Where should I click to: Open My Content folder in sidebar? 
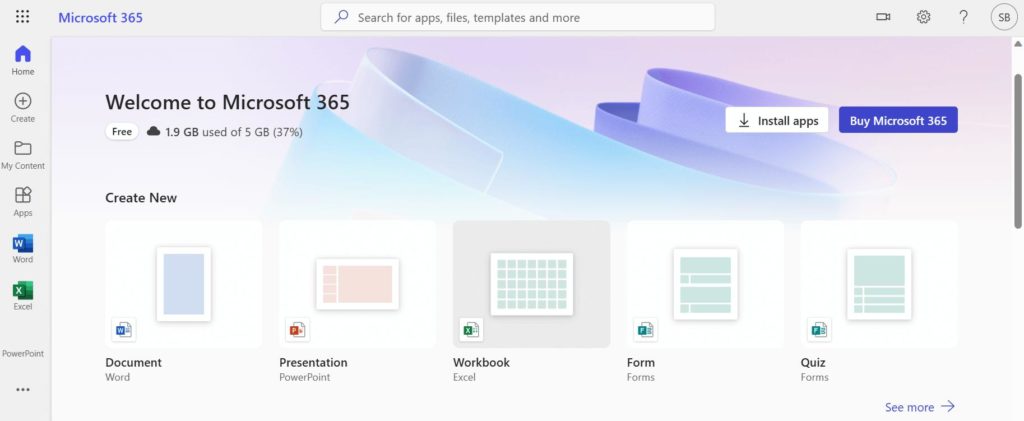(22, 155)
